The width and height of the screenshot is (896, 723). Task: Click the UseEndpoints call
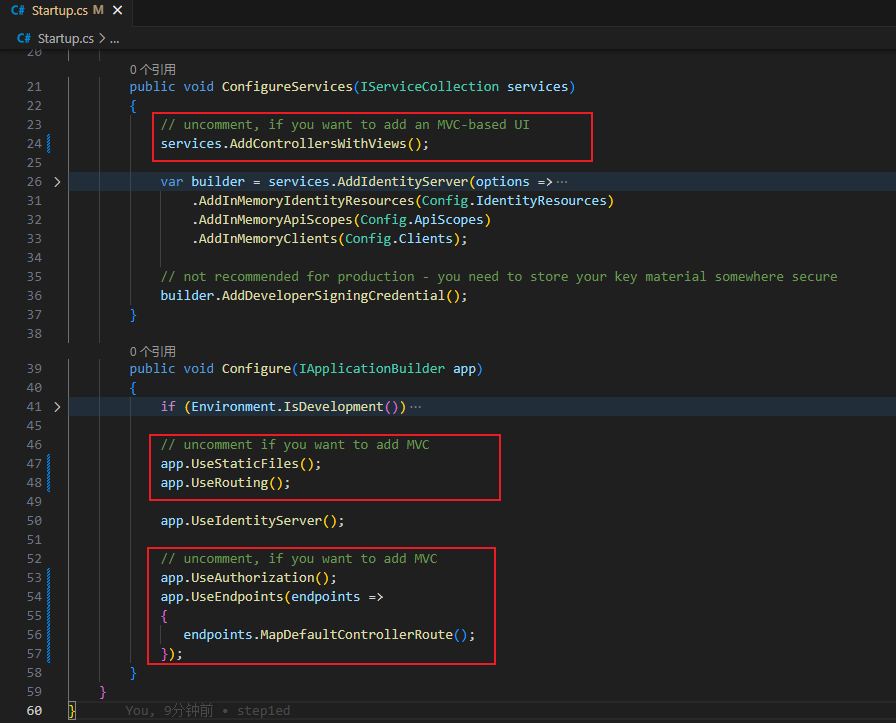pos(237,597)
